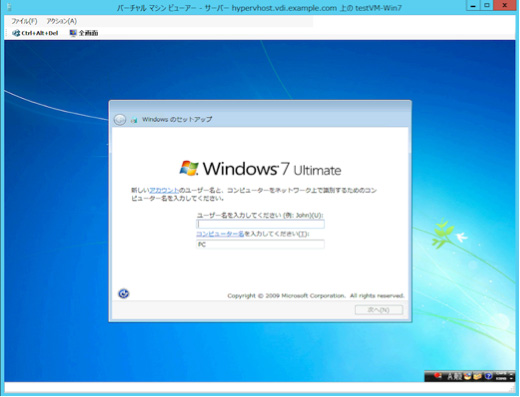Toggle KANA indicator on language bar
520x397 pixels.
(501, 379)
